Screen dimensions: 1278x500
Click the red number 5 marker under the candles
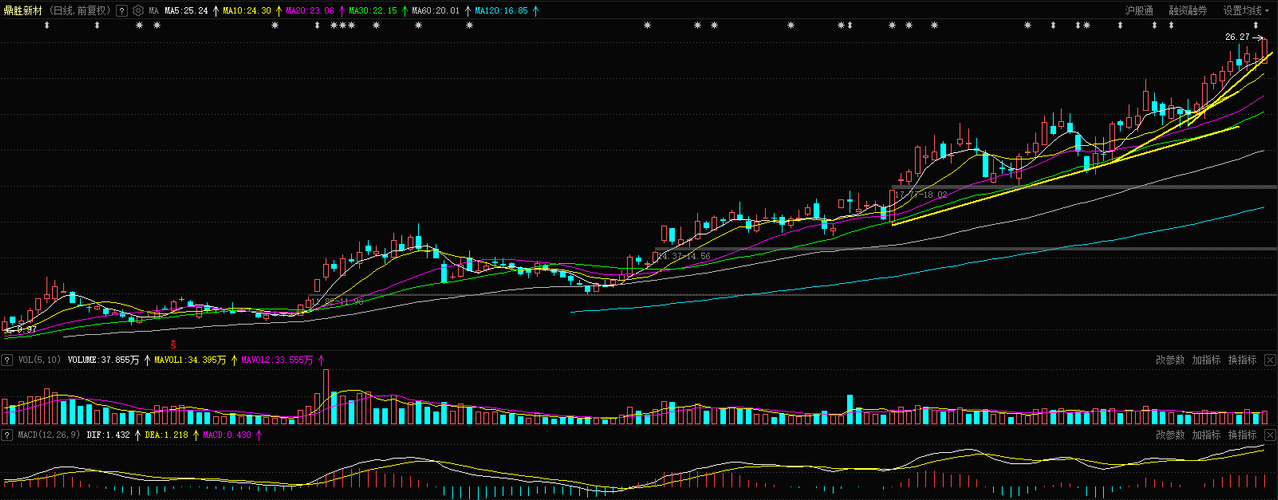(x=173, y=344)
